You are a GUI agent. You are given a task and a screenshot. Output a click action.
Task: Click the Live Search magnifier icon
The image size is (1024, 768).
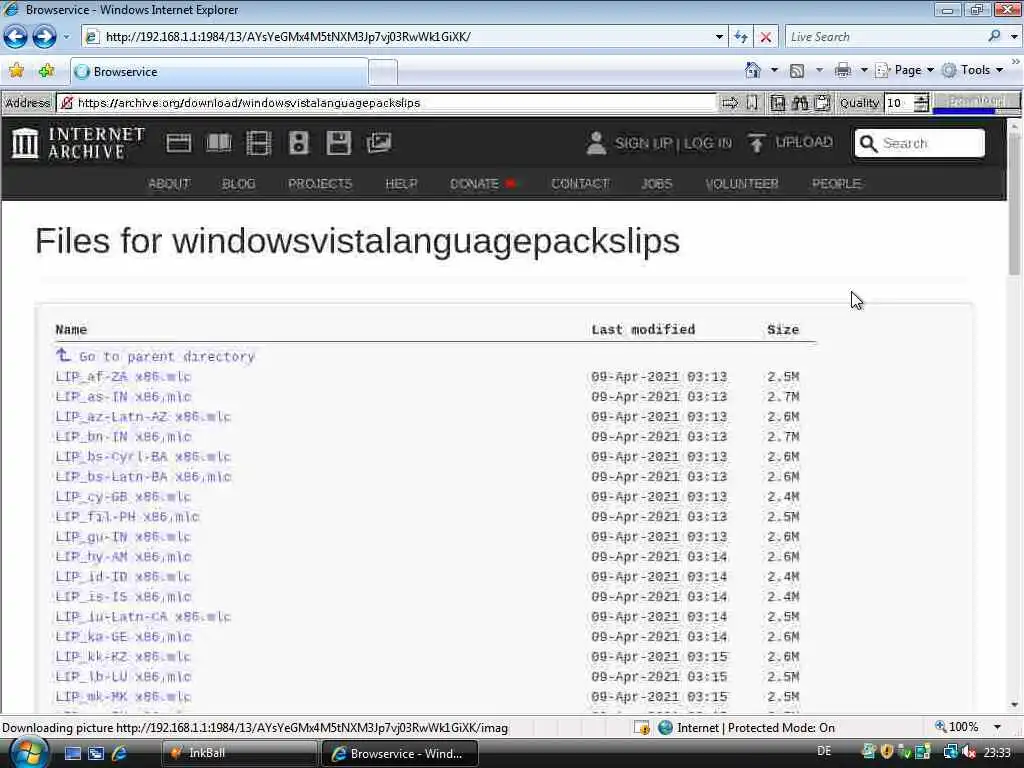994,37
